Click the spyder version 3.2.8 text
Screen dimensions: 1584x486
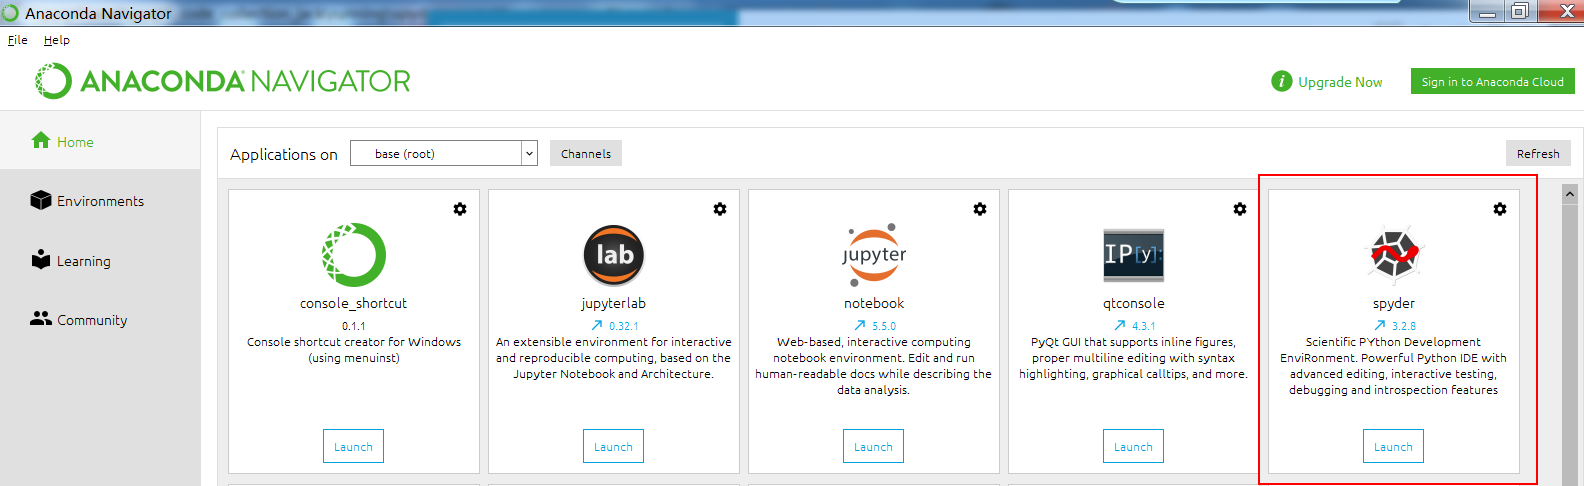[1404, 326]
